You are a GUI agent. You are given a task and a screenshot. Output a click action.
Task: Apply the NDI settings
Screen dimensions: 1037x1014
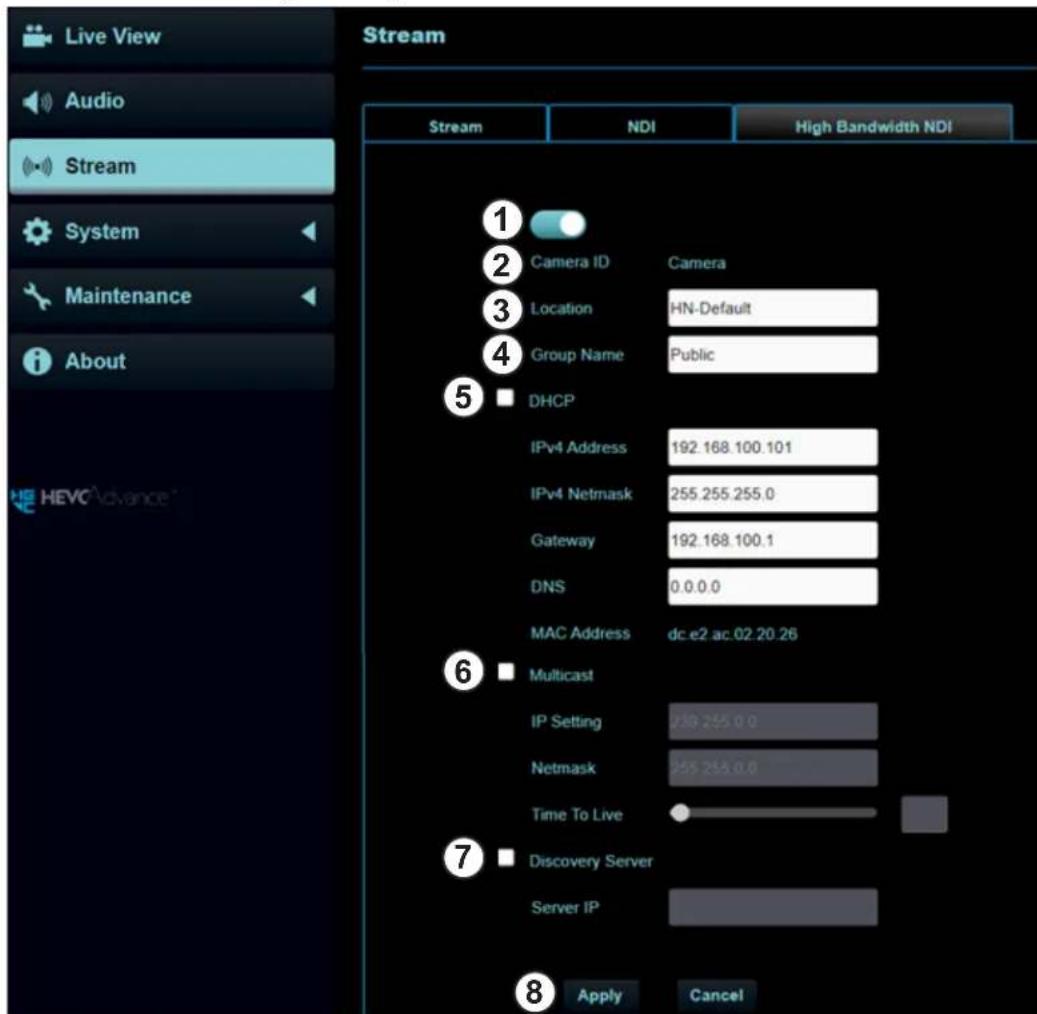(x=600, y=995)
